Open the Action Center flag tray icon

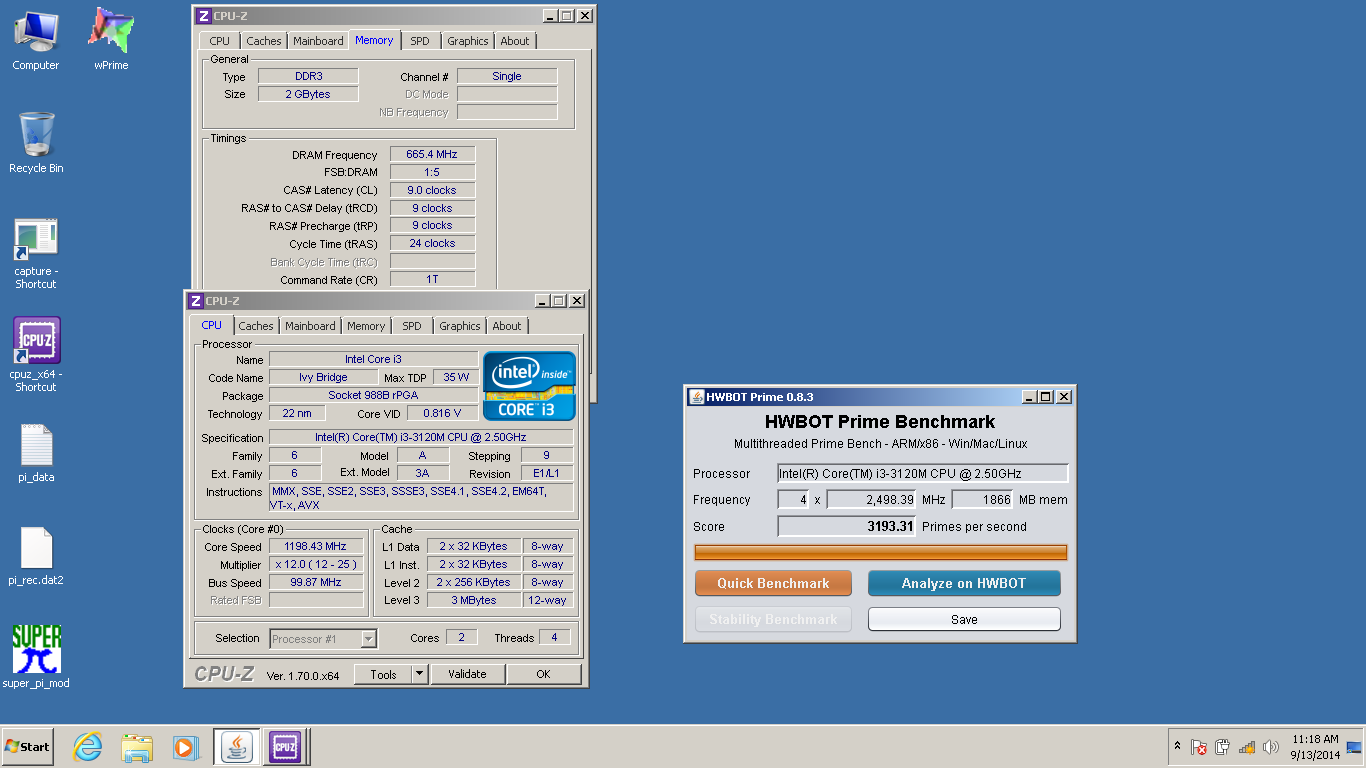pos(1199,747)
